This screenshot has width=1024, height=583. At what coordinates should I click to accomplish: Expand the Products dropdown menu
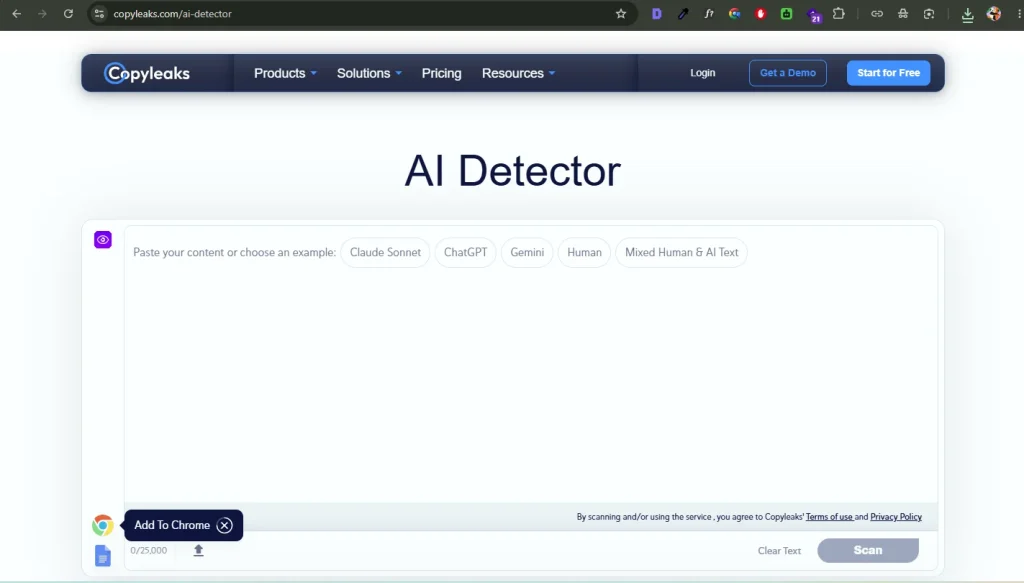(285, 73)
